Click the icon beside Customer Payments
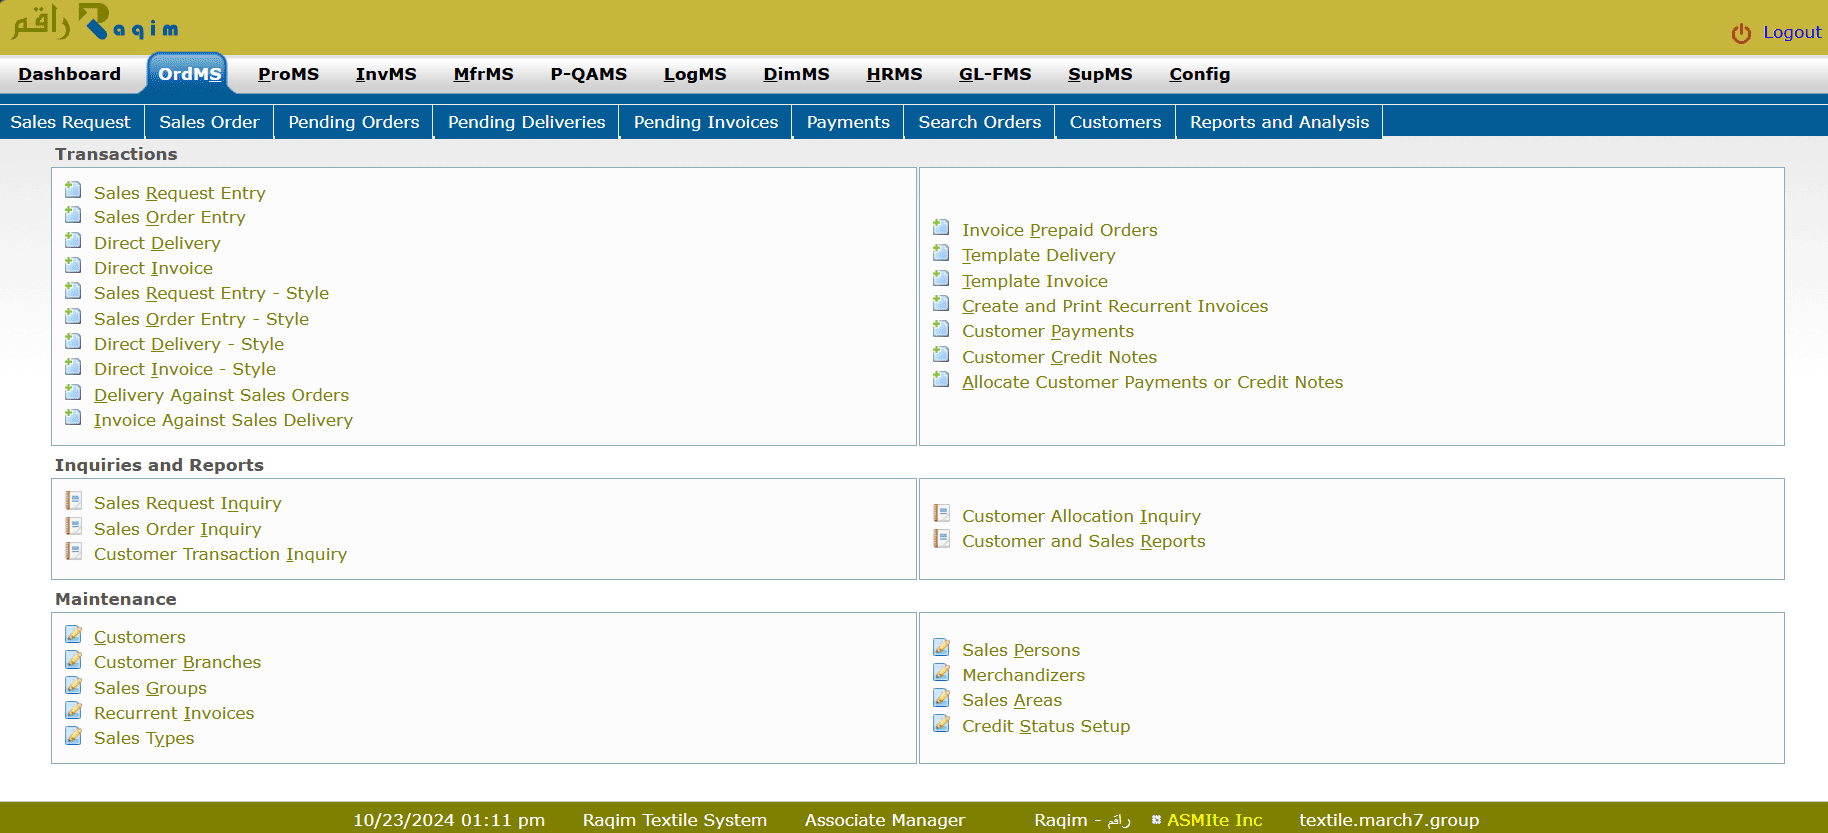1828x833 pixels. point(941,329)
